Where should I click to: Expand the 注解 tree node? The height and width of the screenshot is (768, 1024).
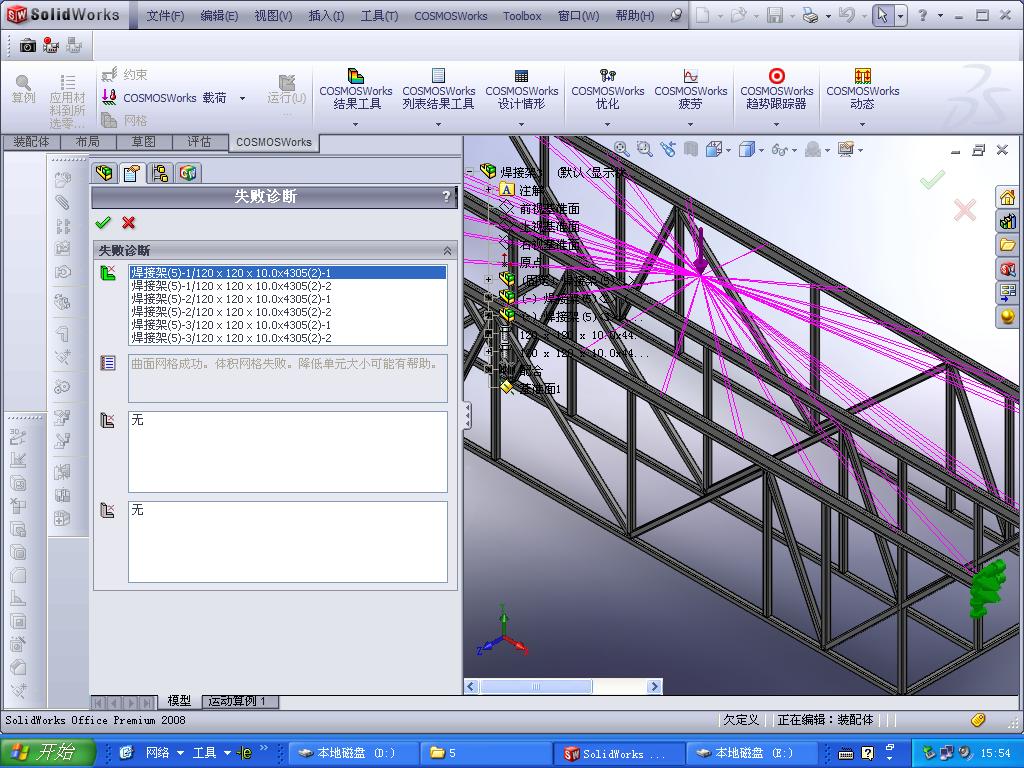[x=488, y=189]
